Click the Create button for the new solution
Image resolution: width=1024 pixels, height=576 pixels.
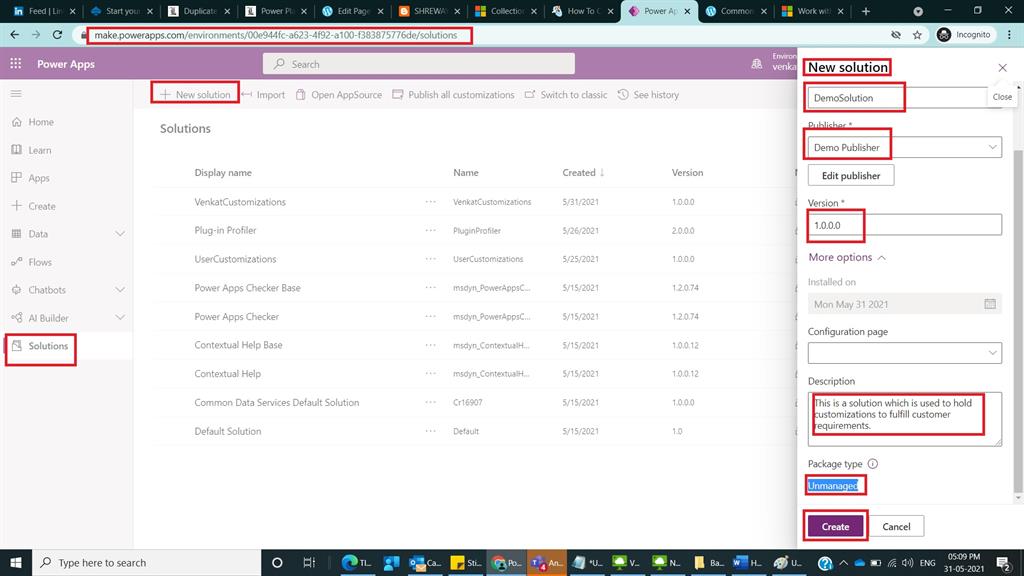coord(835,525)
